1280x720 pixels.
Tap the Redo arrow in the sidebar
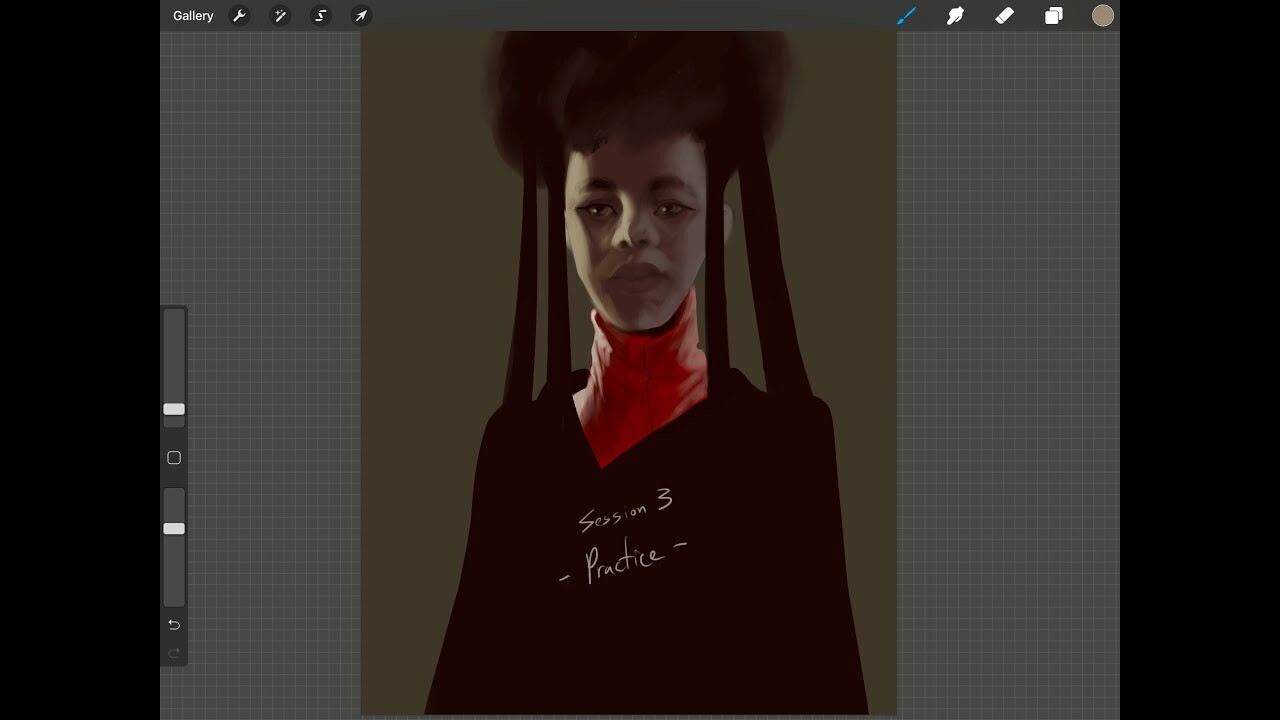click(174, 654)
